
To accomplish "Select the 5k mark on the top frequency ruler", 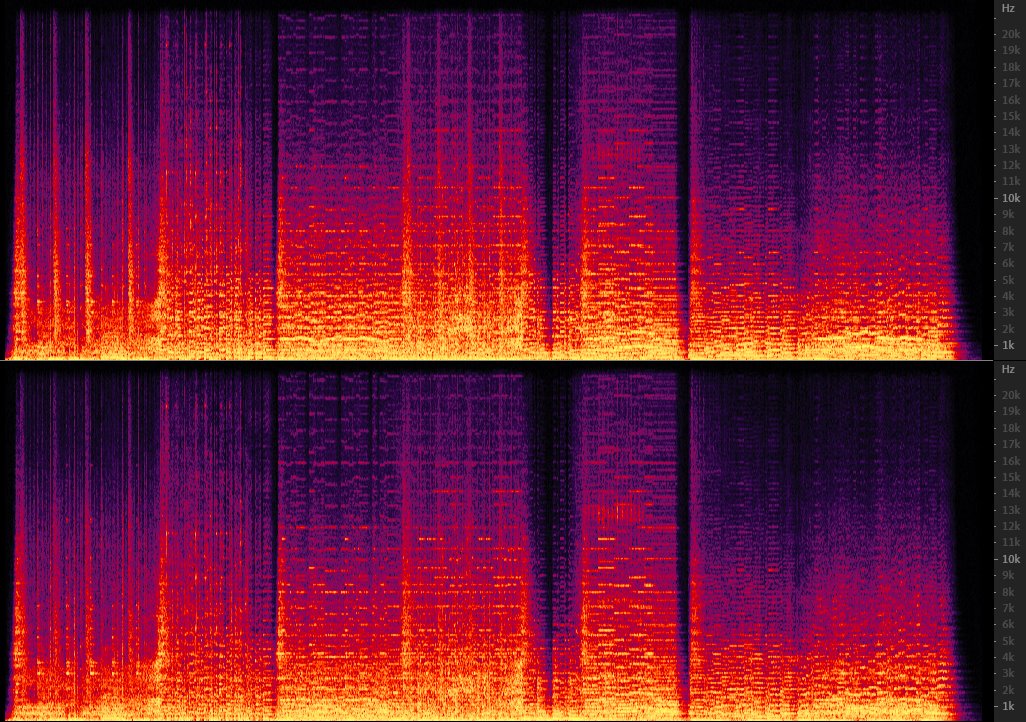I will (x=1008, y=280).
